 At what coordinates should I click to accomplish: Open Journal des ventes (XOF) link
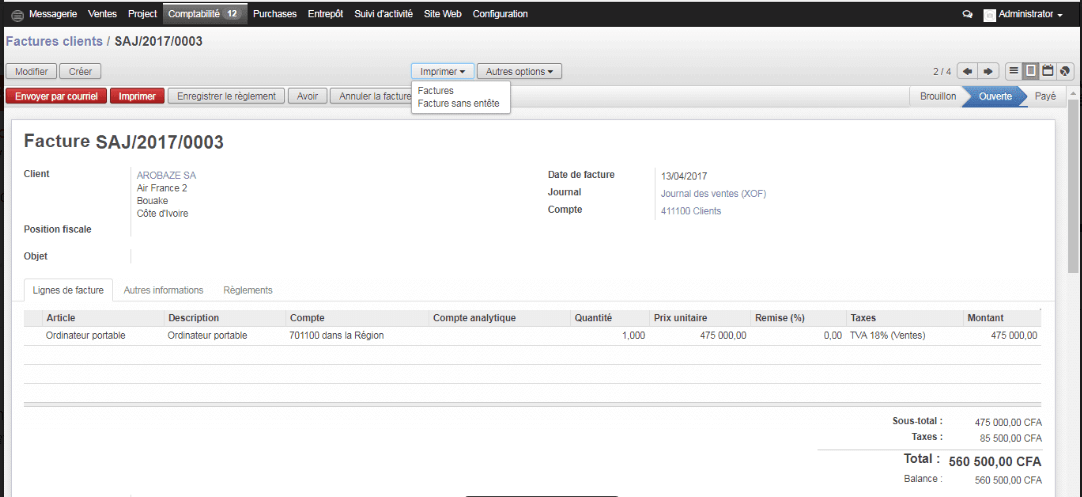714,194
